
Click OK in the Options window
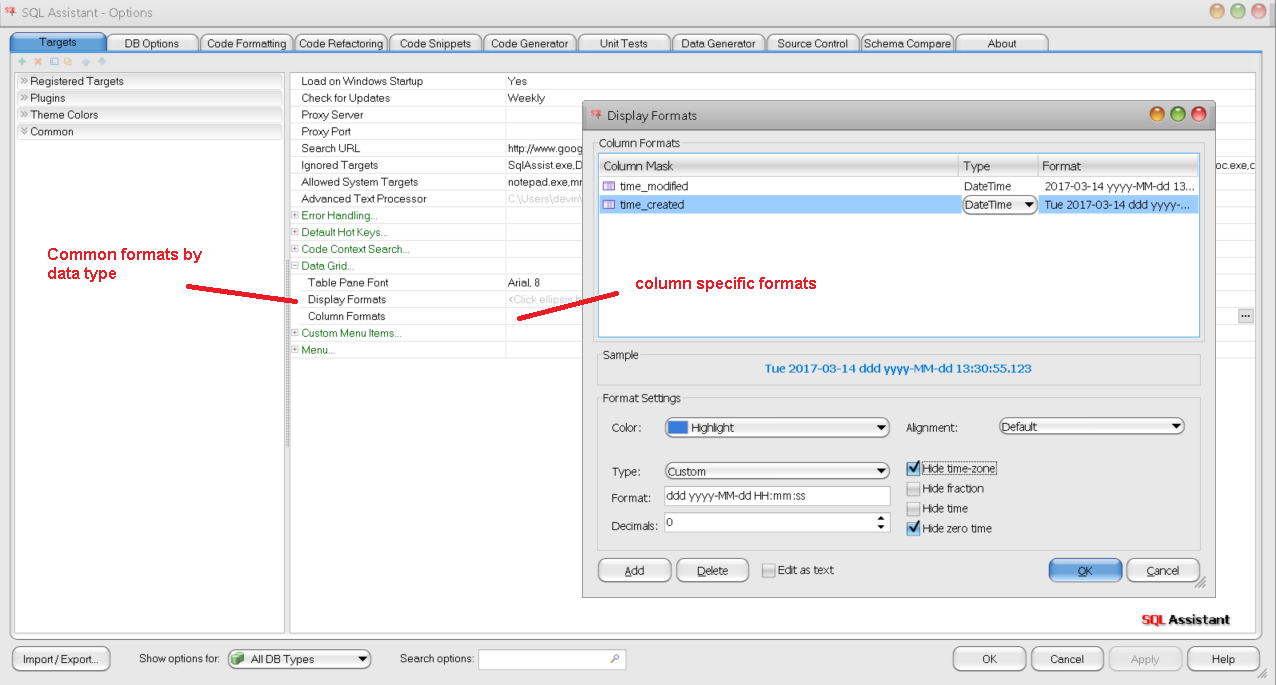click(989, 659)
